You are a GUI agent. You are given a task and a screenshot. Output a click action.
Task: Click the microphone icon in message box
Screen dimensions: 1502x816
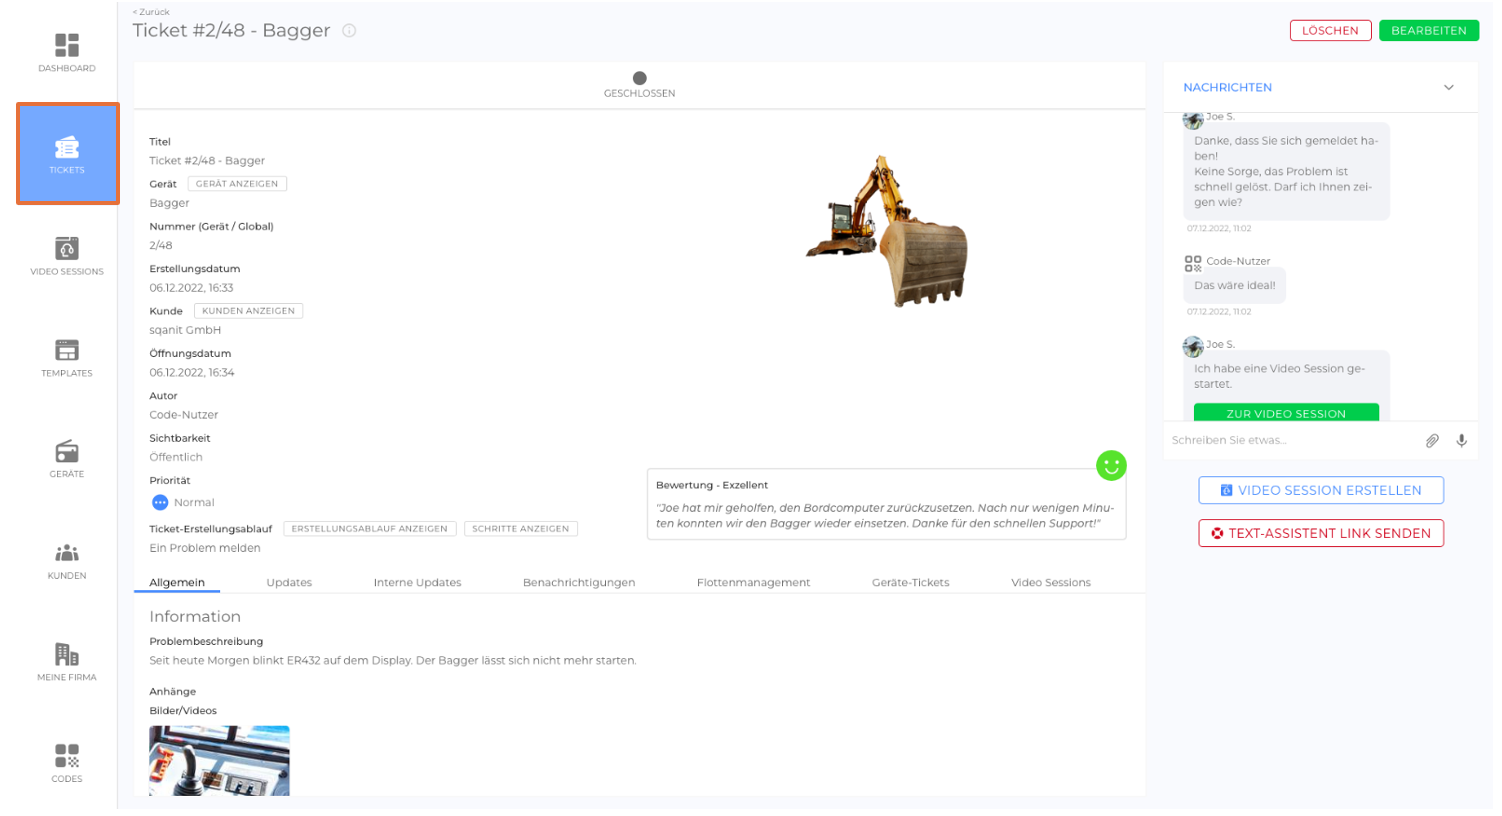tap(1461, 441)
